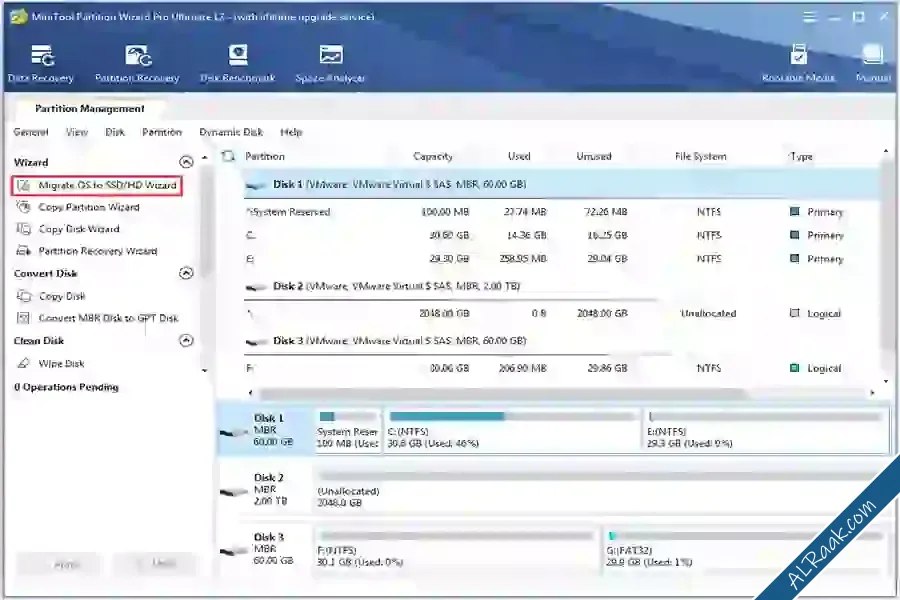Viewport: 900px width, 600px height.
Task: Select C:(NTFS) block in disk map
Action: [512, 431]
